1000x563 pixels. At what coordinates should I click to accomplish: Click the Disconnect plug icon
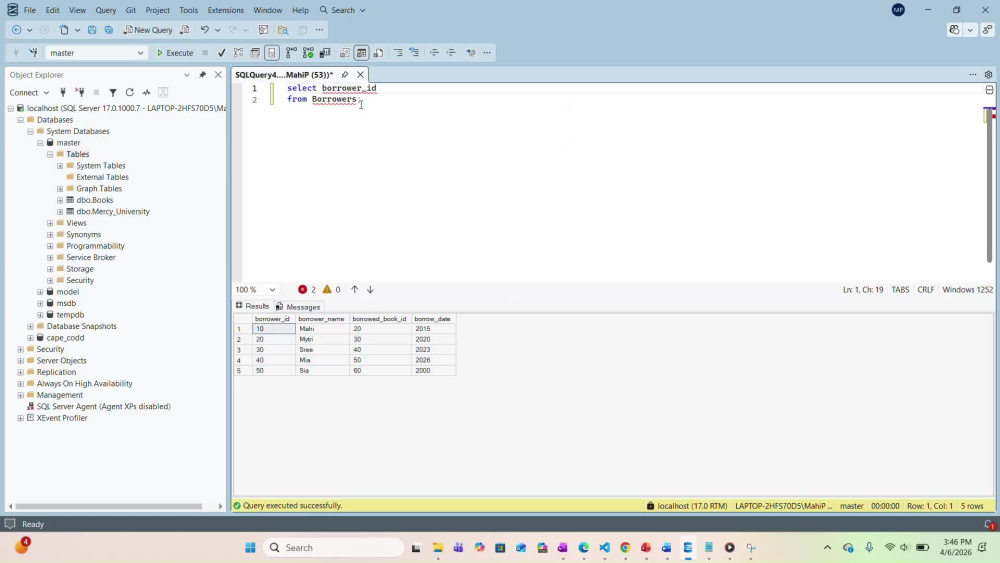(x=80, y=92)
